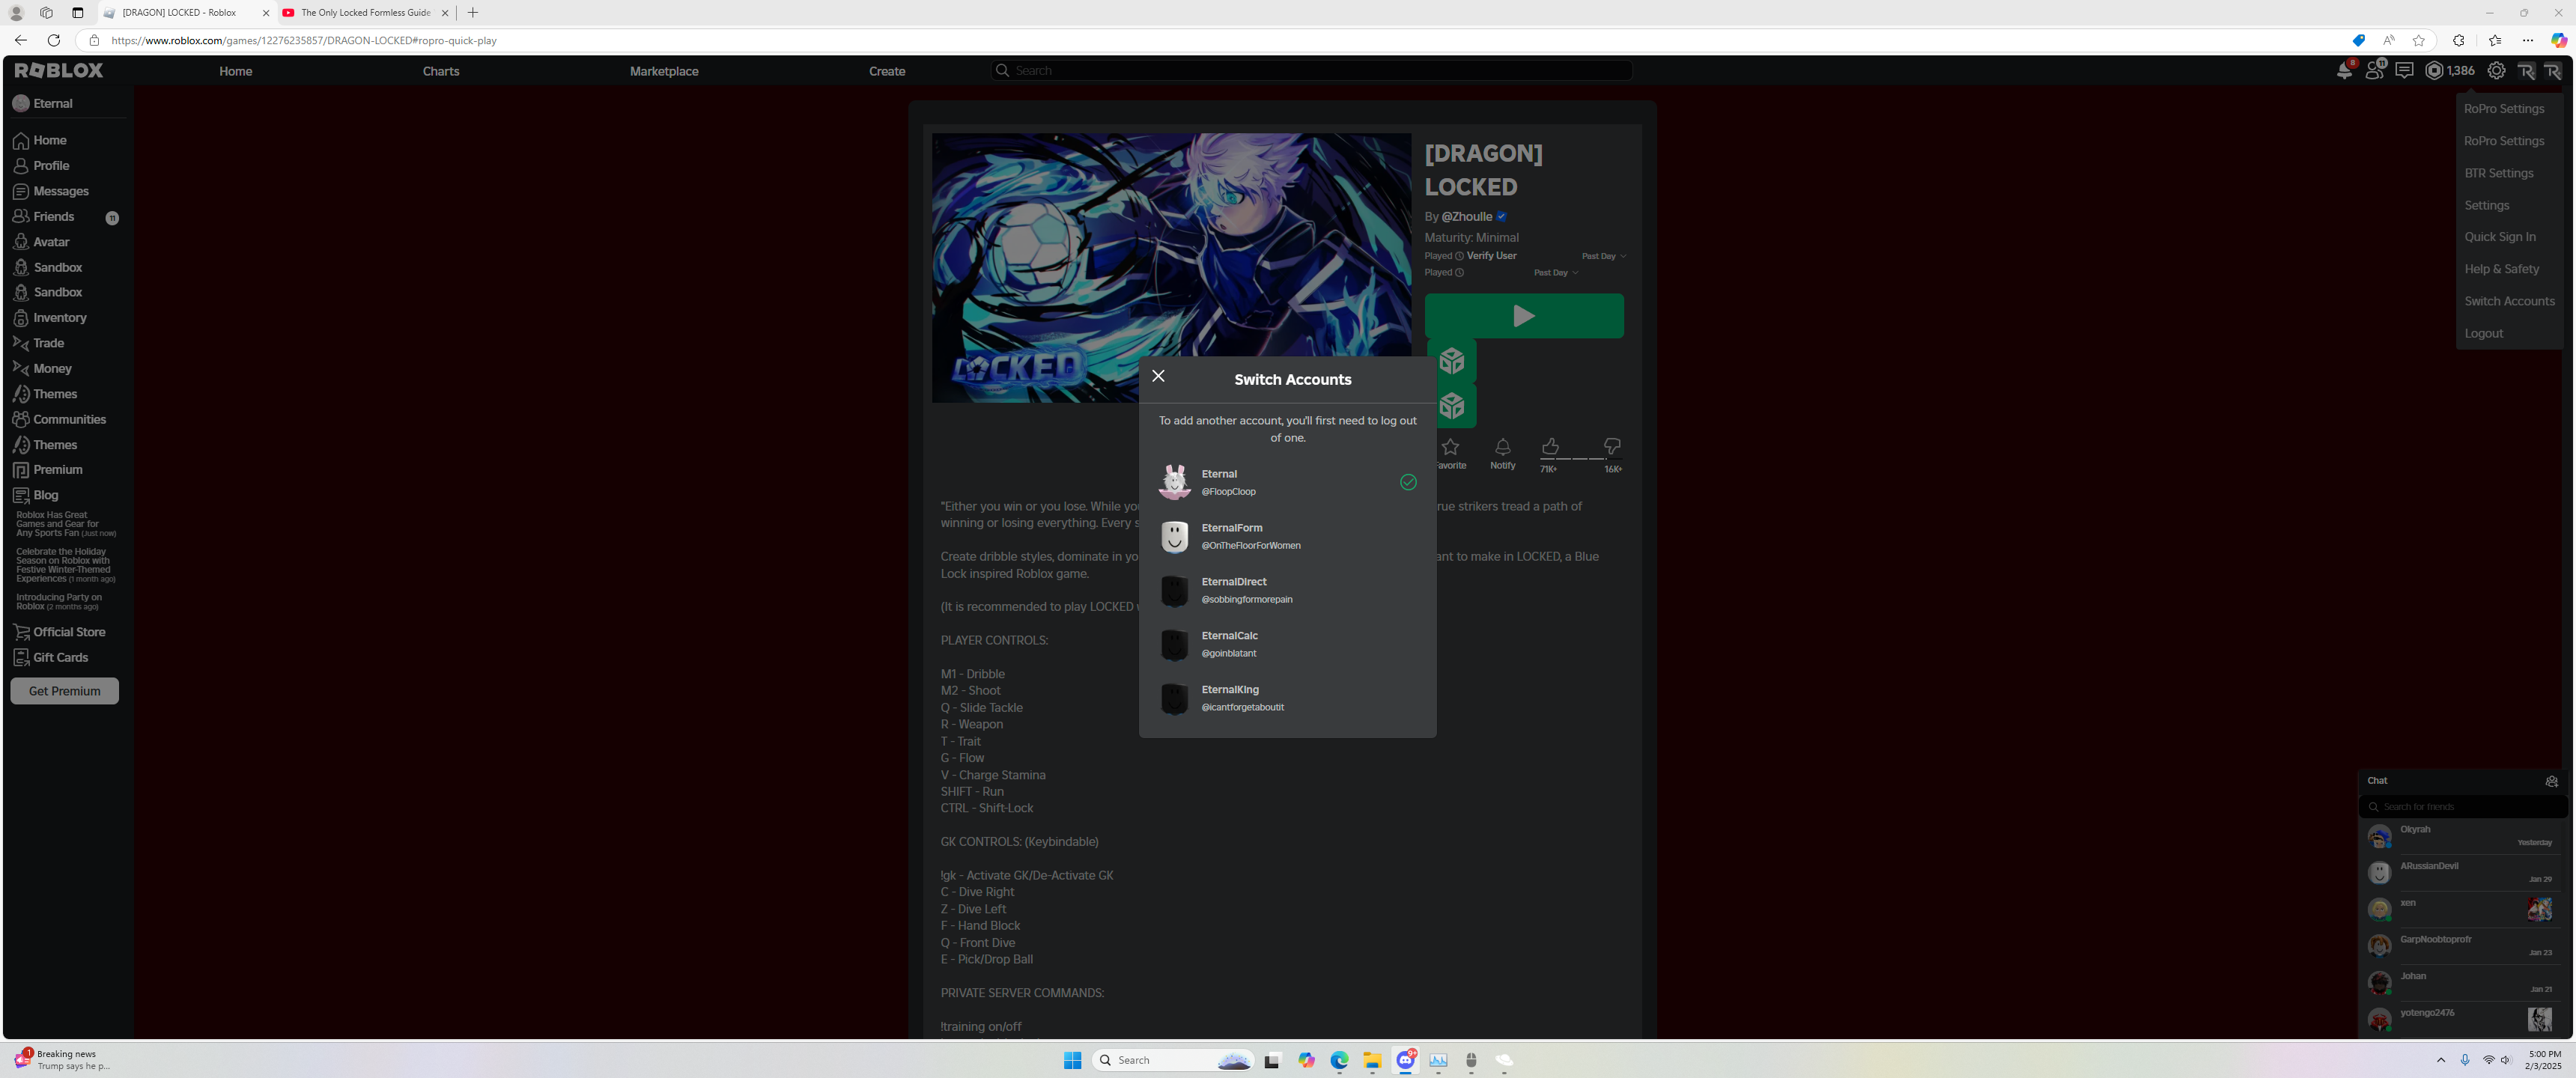Click the Communities icon in the left sidebar

21,419
